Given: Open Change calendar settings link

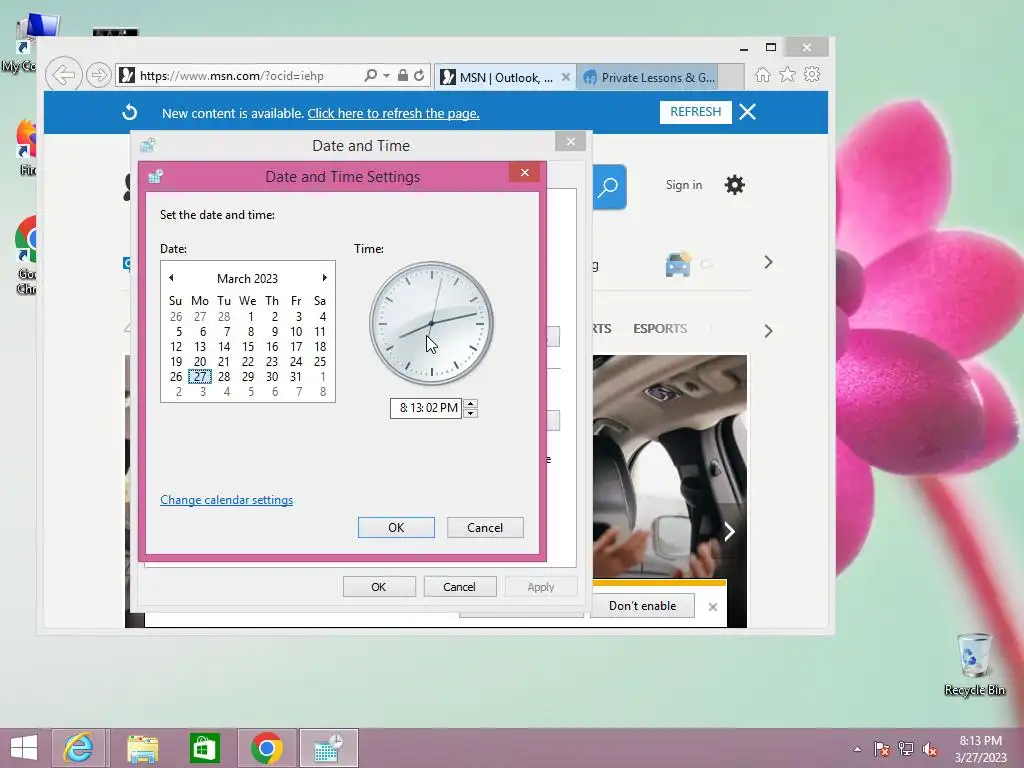Looking at the screenshot, I should pyautogui.click(x=227, y=500).
